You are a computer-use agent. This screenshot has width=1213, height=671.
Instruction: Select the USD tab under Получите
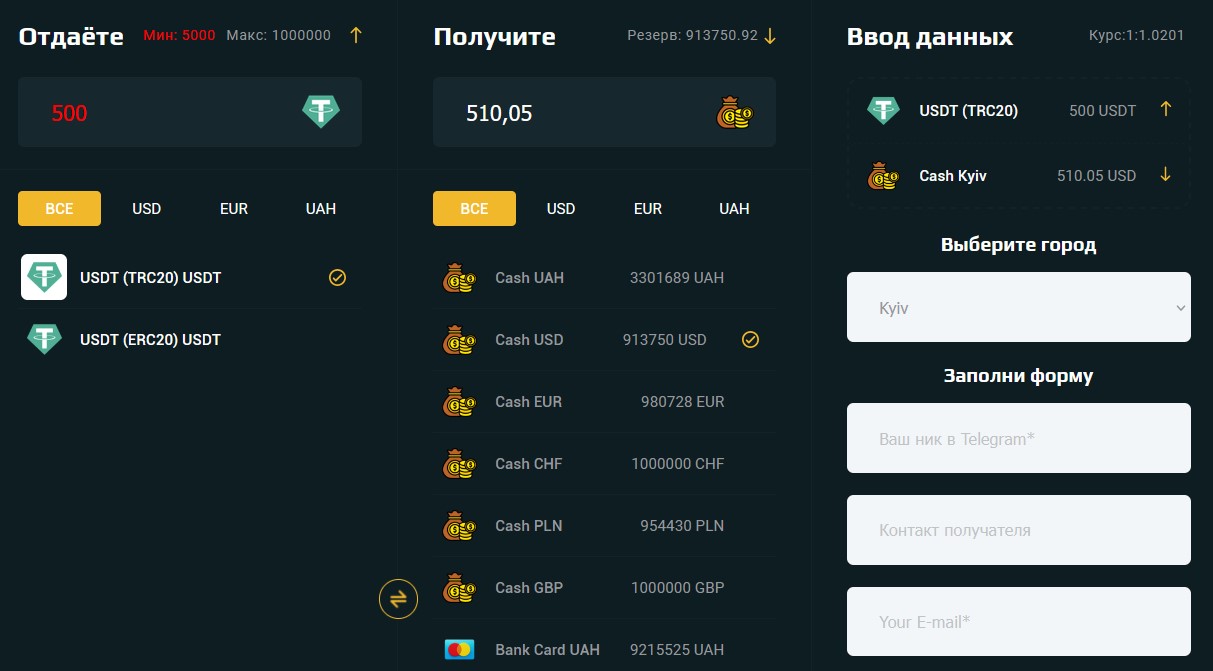(561, 208)
